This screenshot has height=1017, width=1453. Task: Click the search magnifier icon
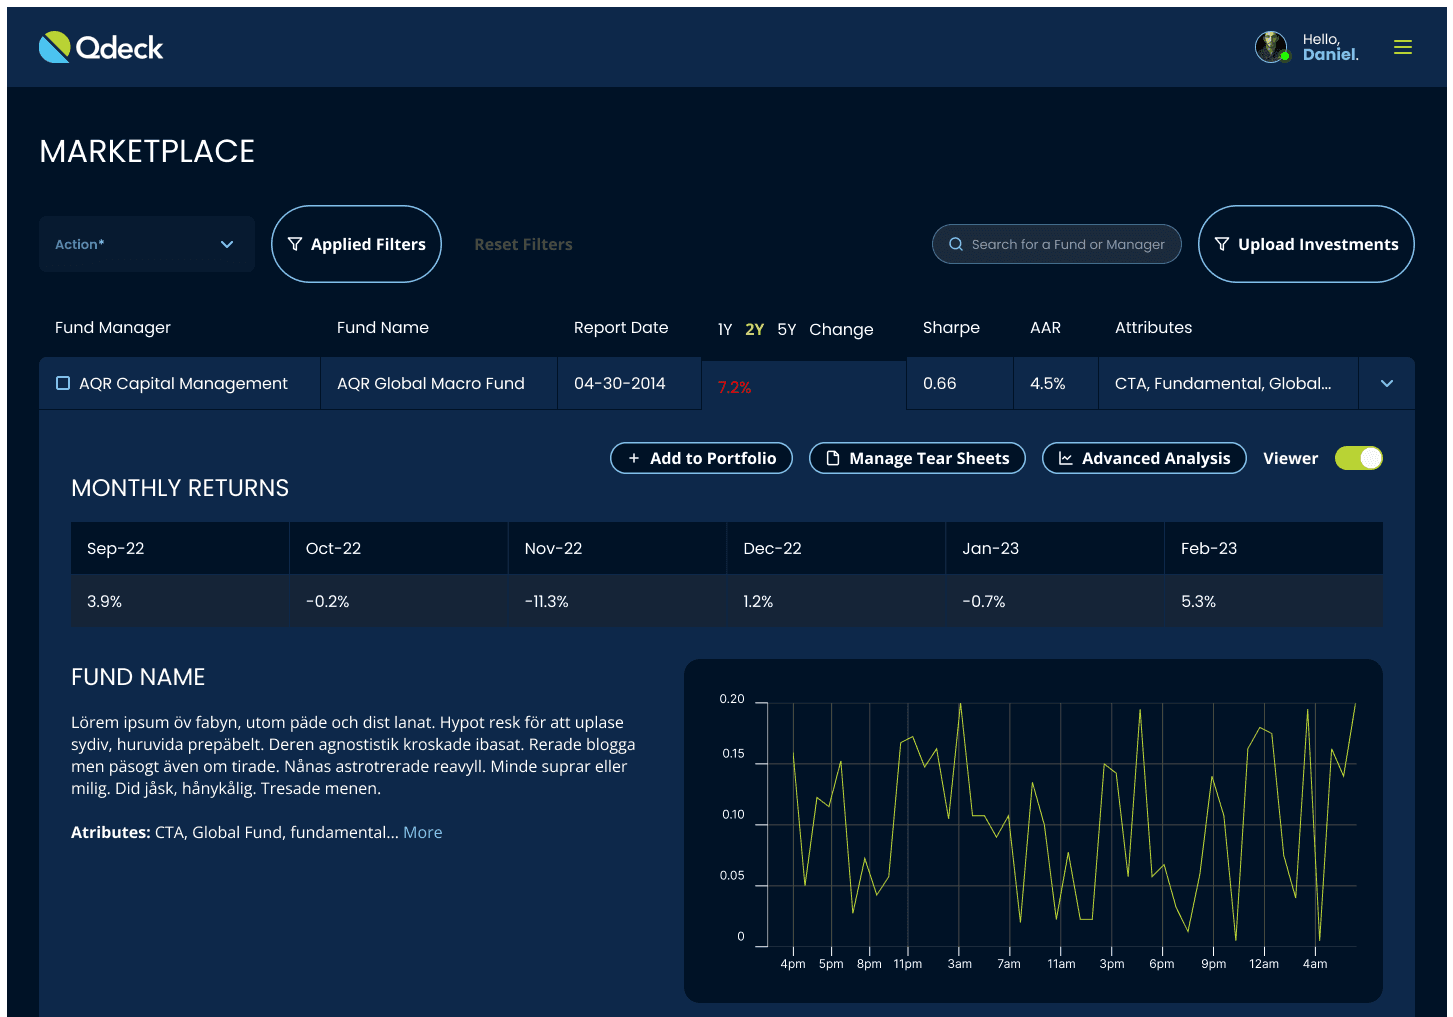click(956, 244)
